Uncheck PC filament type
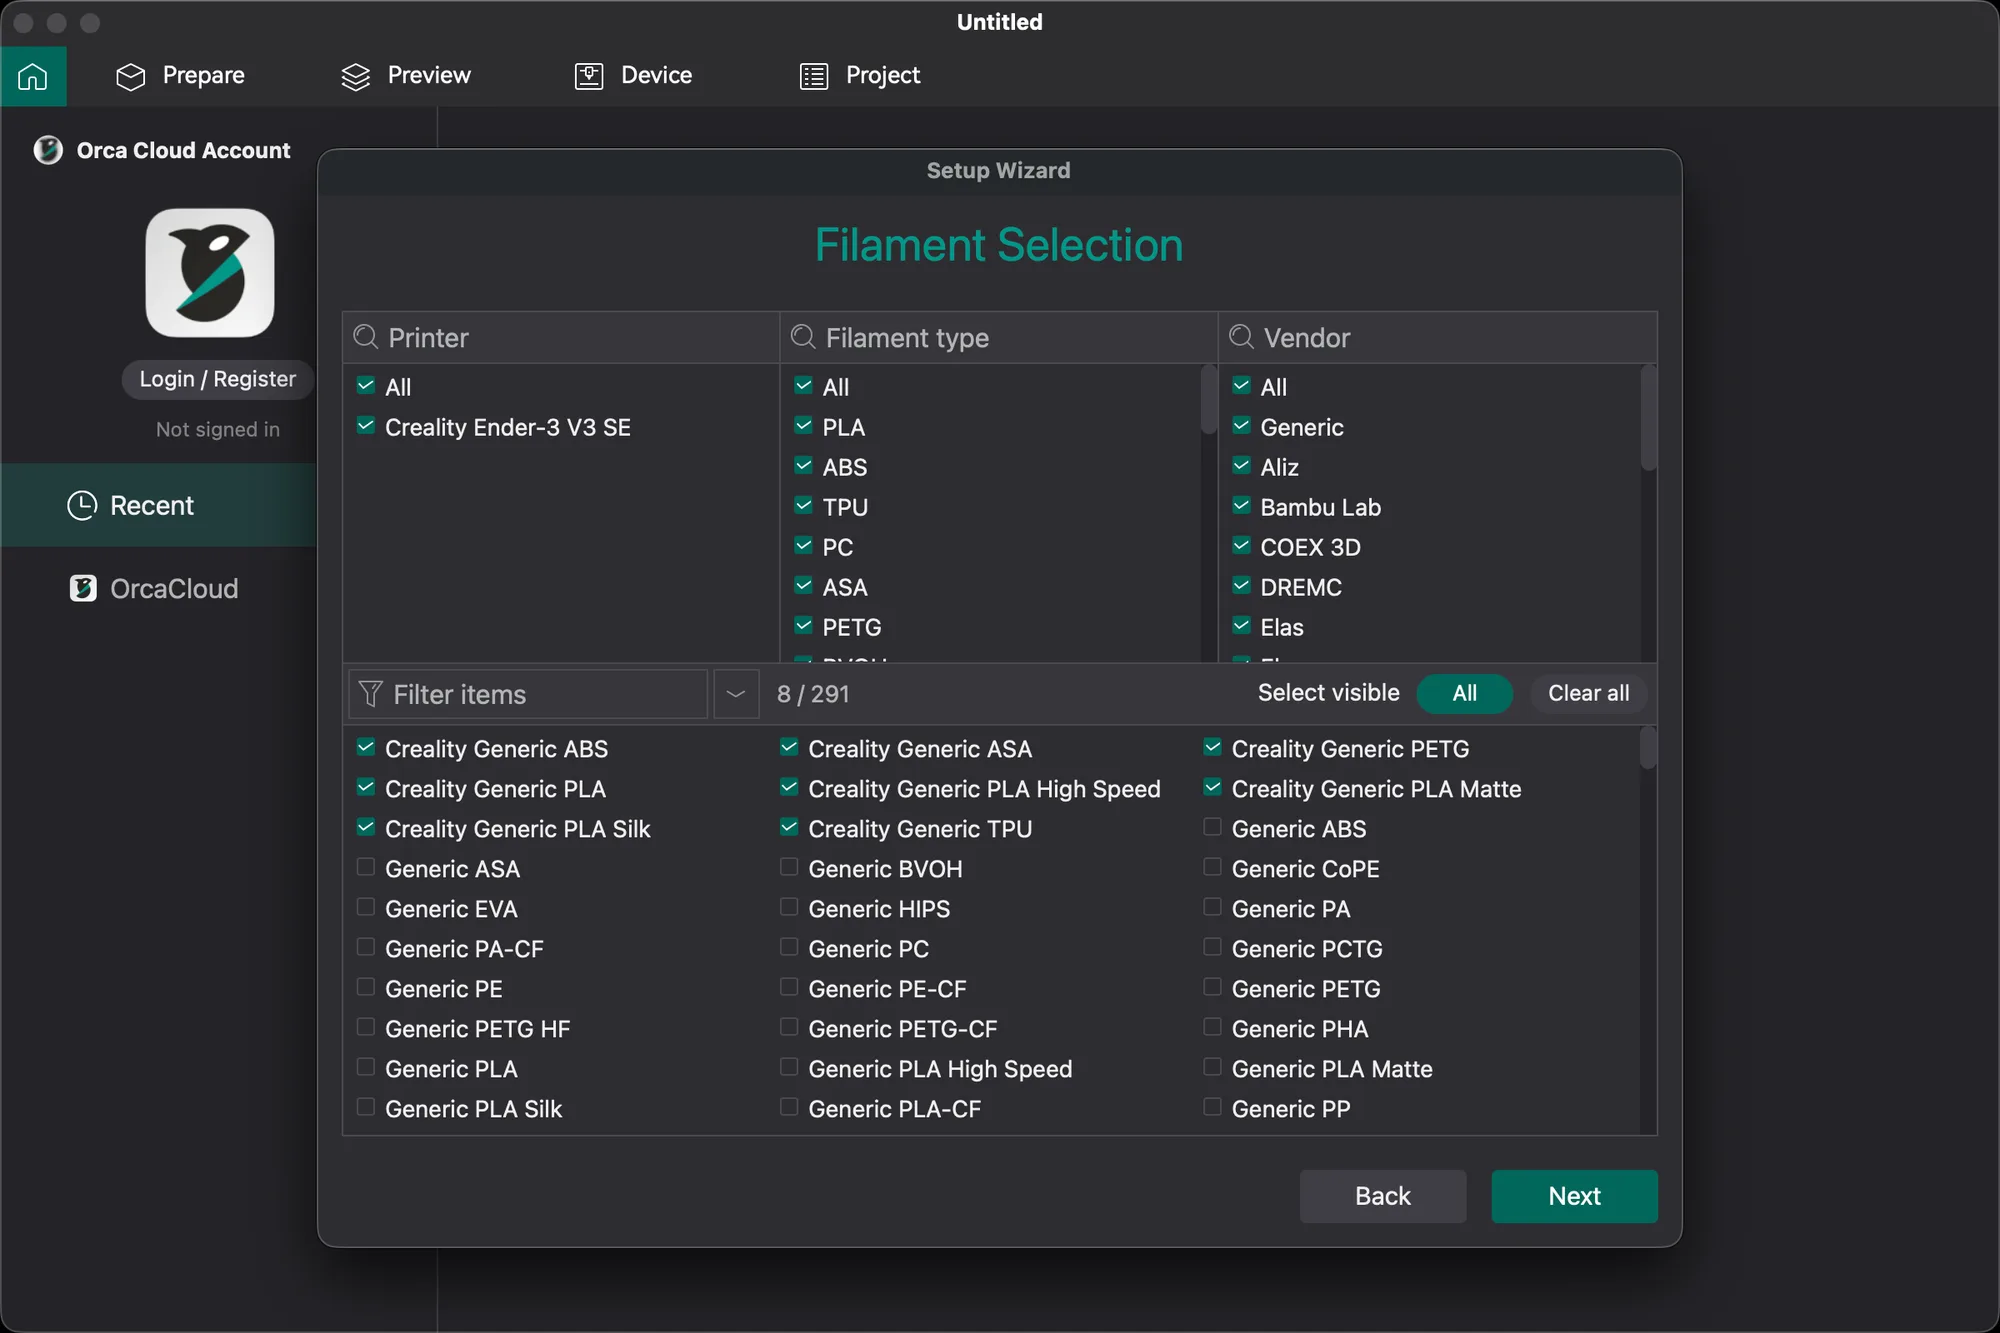This screenshot has width=2000, height=1333. (803, 546)
